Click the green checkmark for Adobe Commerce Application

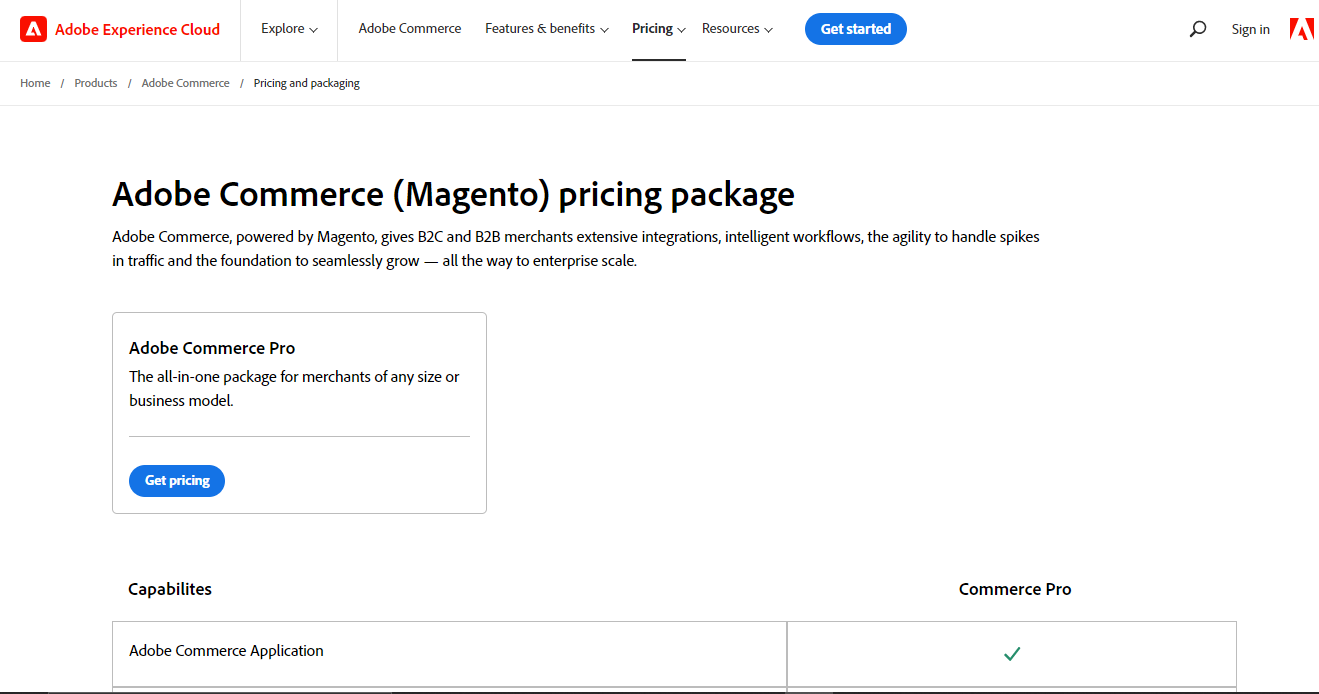point(1011,654)
